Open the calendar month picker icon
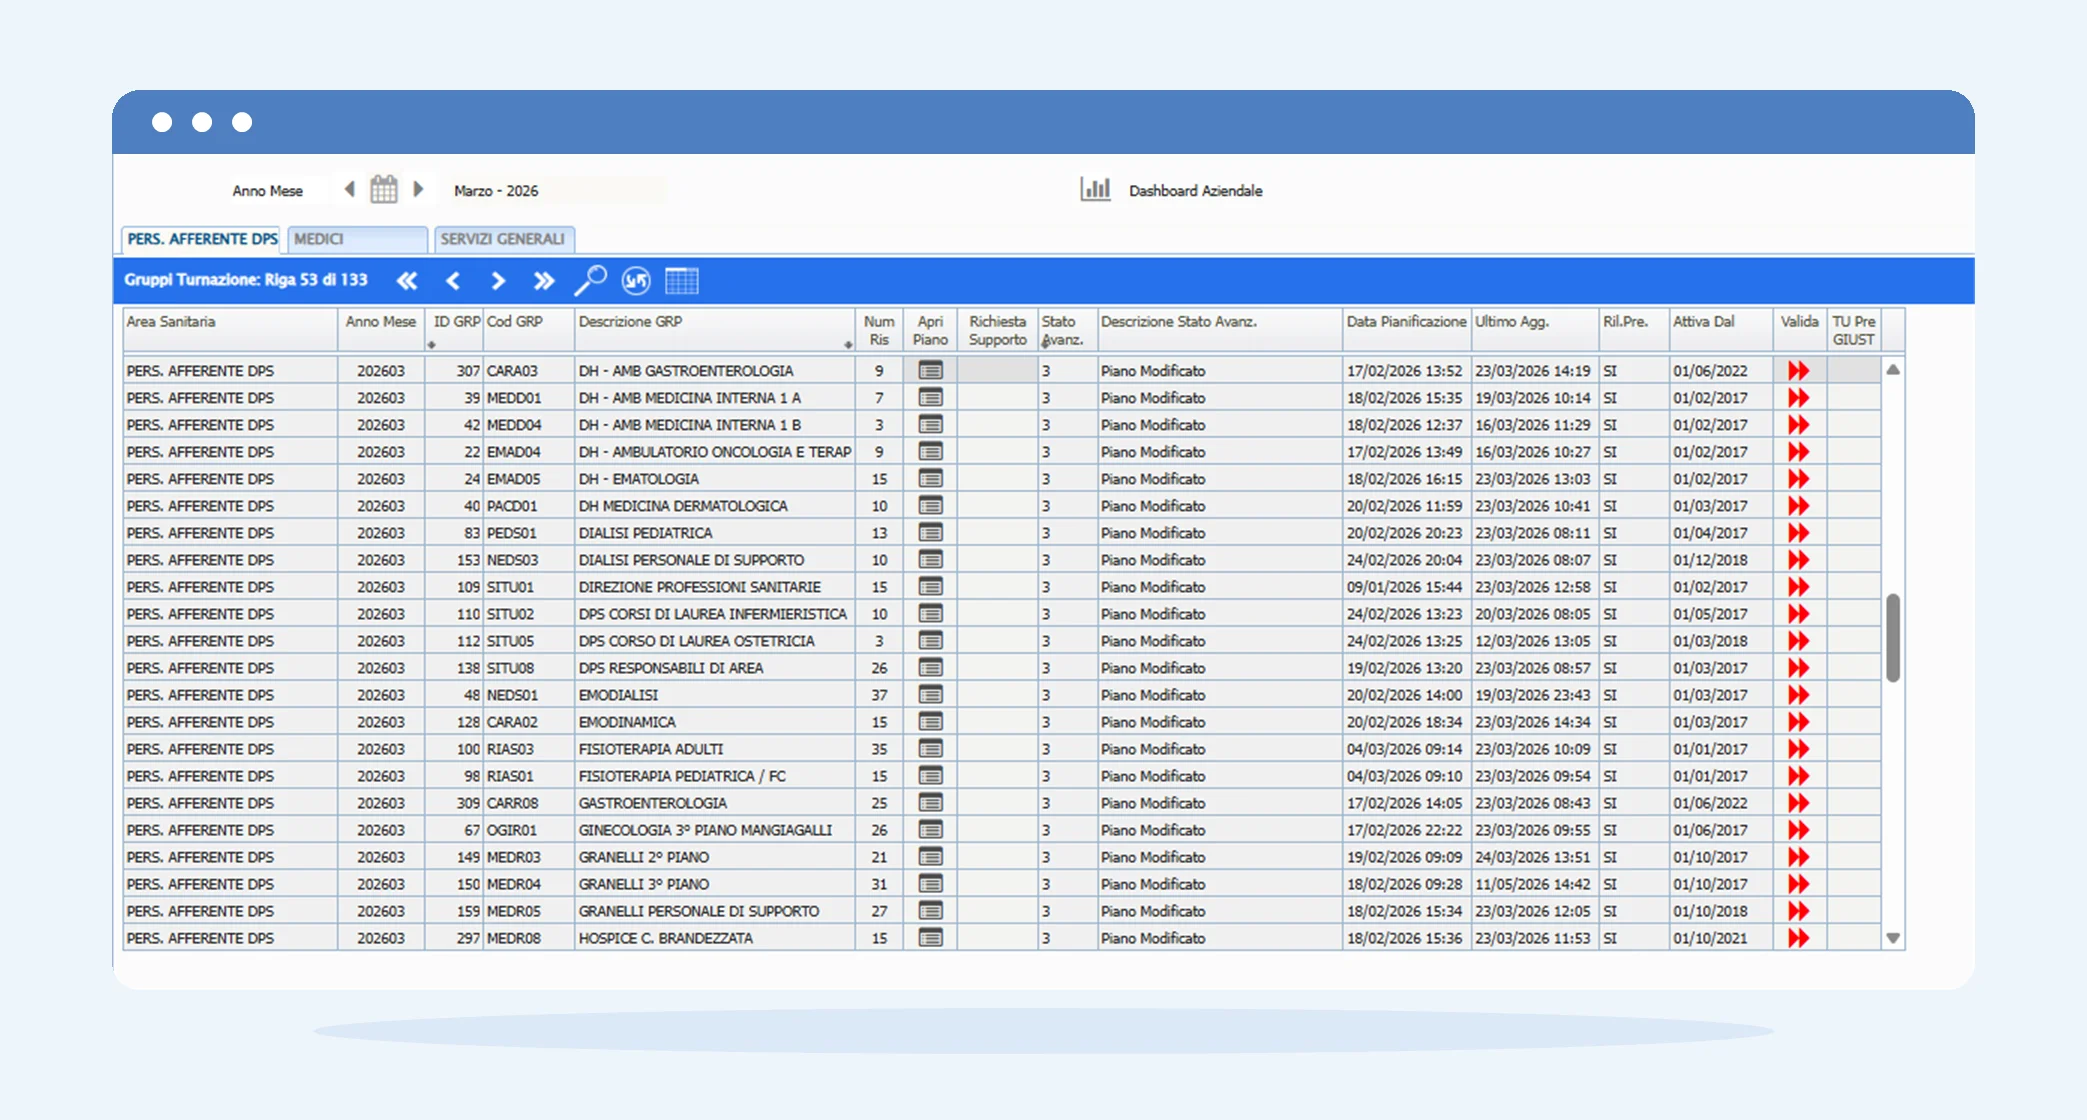The width and height of the screenshot is (2087, 1120). tap(384, 189)
